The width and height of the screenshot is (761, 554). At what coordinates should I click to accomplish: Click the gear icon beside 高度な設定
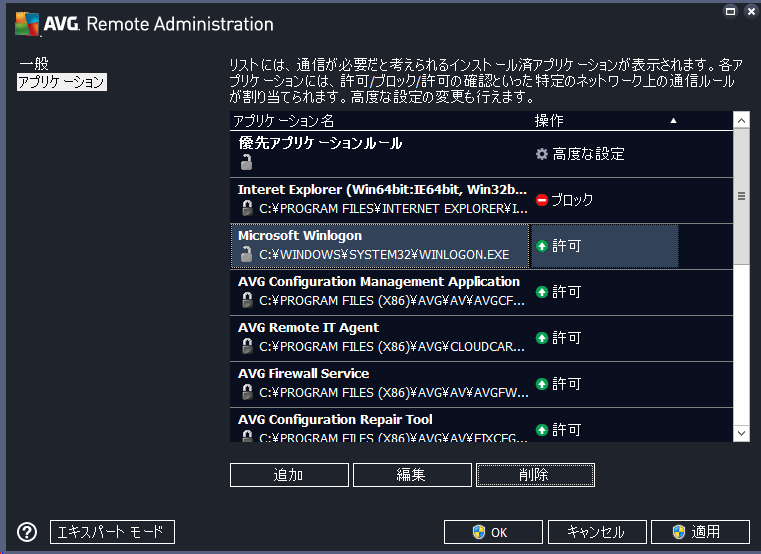coord(542,154)
